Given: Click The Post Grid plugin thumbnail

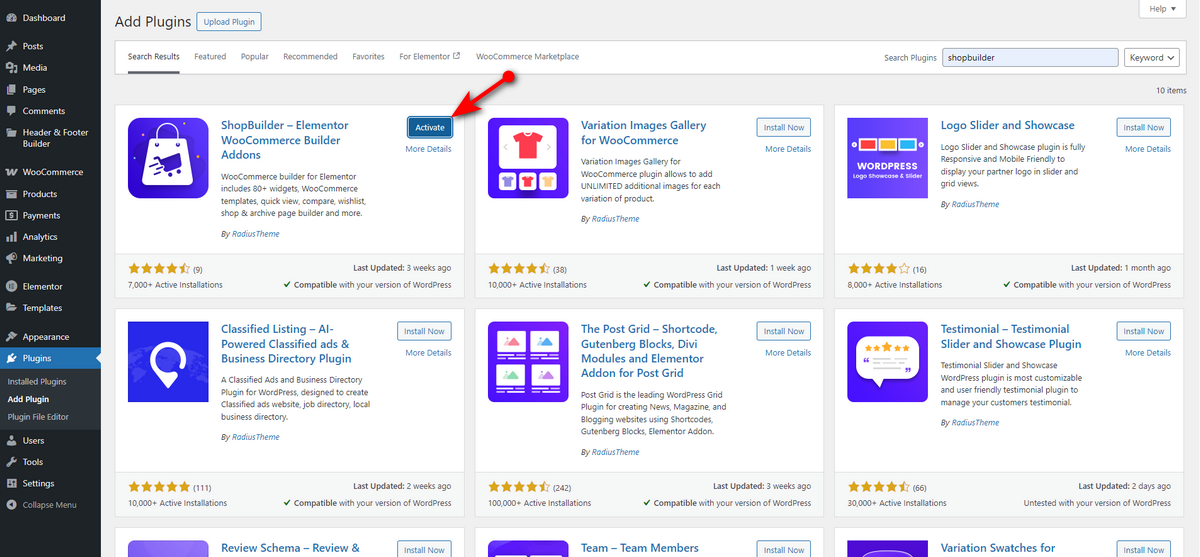Looking at the screenshot, I should coord(528,361).
